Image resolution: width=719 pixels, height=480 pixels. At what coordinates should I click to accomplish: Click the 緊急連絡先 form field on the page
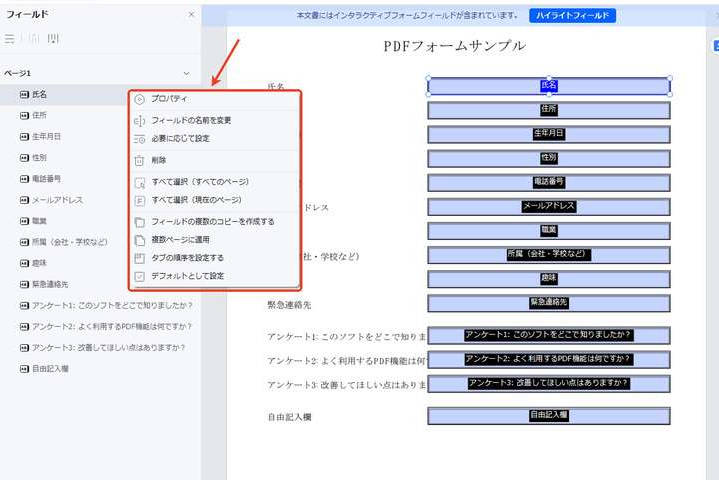549,303
